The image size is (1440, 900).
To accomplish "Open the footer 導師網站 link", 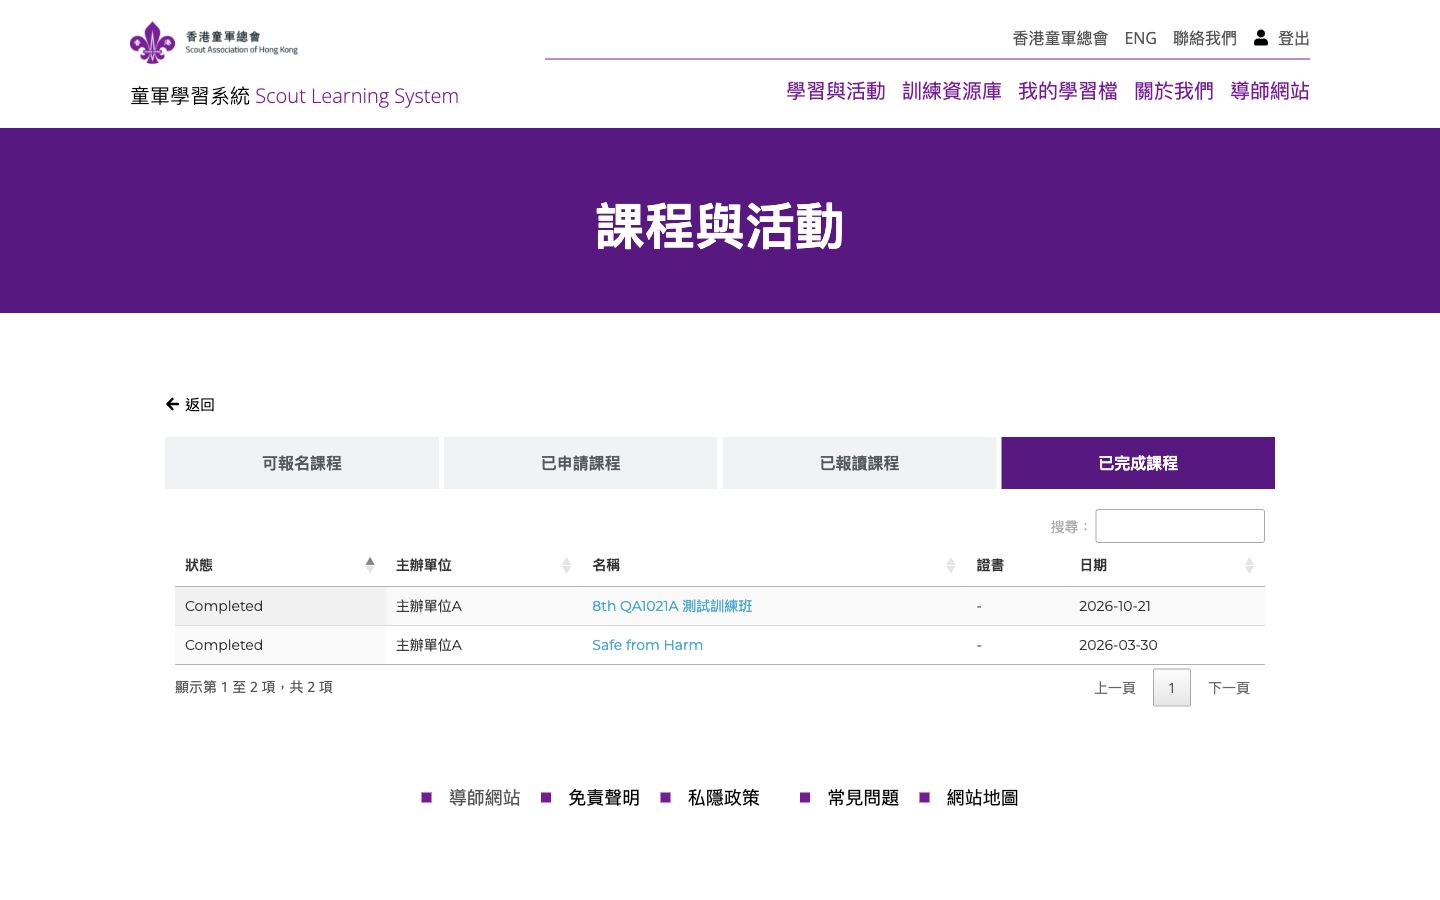I will pyautogui.click(x=485, y=798).
